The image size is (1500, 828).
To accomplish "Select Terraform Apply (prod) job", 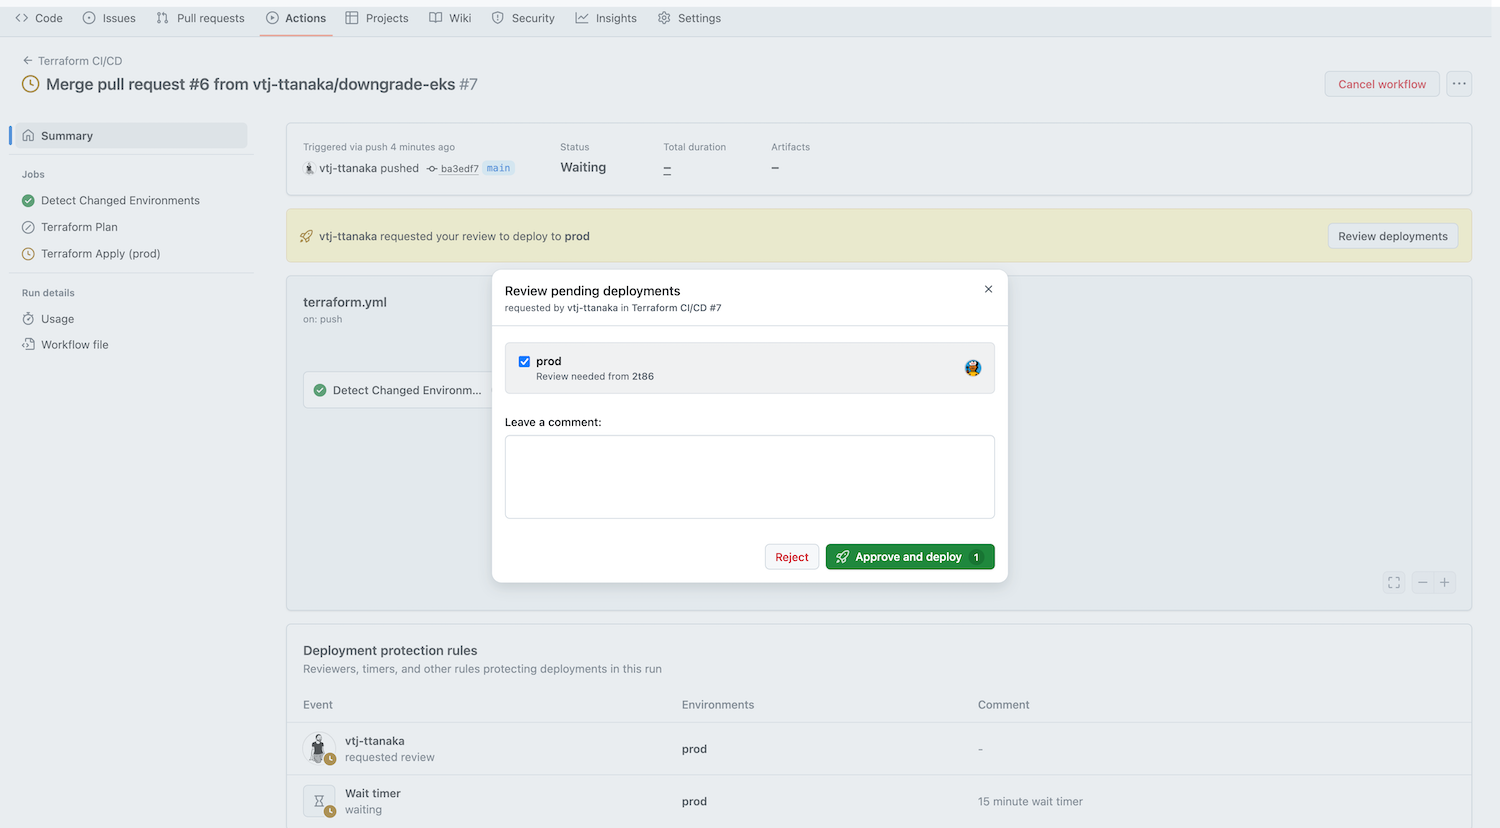I will pos(100,254).
